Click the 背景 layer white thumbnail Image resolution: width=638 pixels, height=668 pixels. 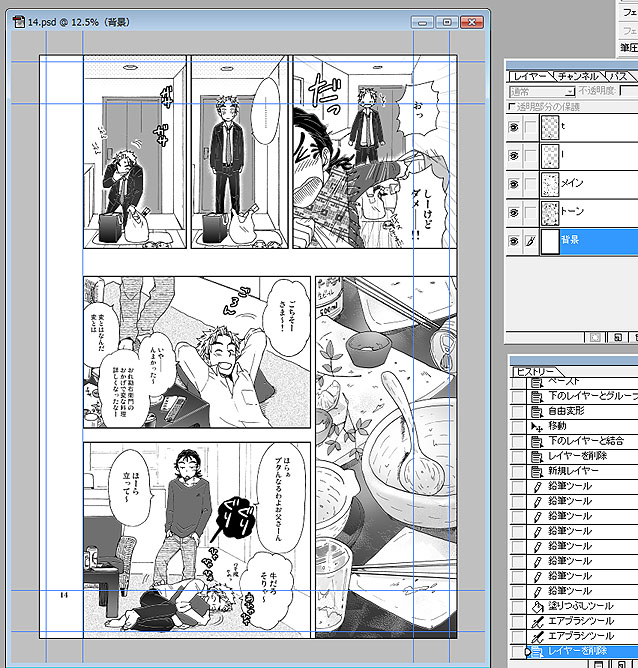coord(550,241)
